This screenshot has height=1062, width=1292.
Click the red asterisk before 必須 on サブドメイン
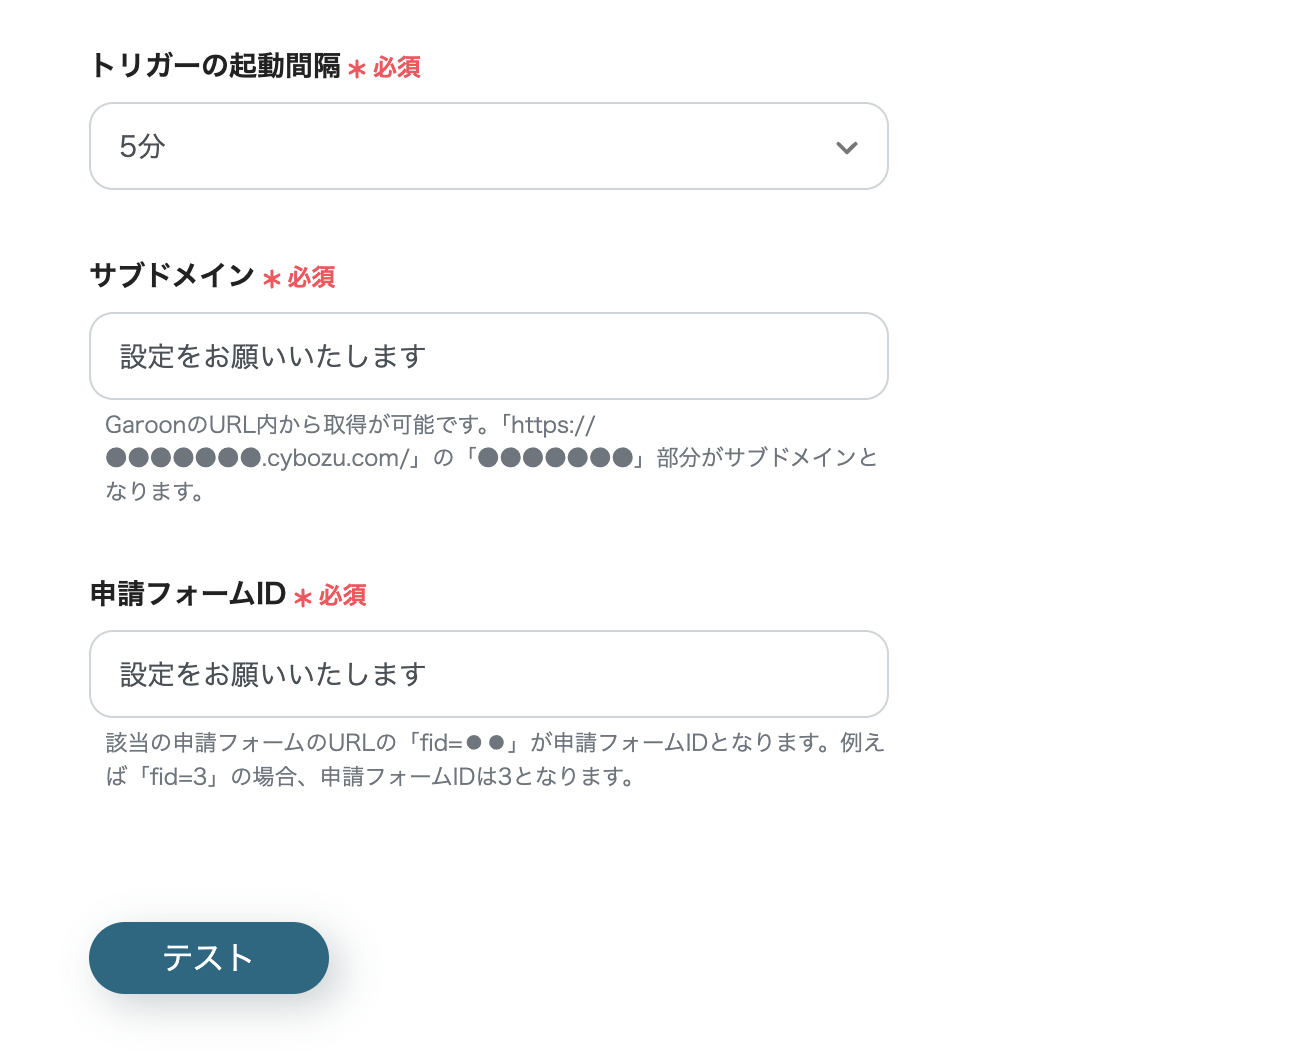pyautogui.click(x=270, y=278)
